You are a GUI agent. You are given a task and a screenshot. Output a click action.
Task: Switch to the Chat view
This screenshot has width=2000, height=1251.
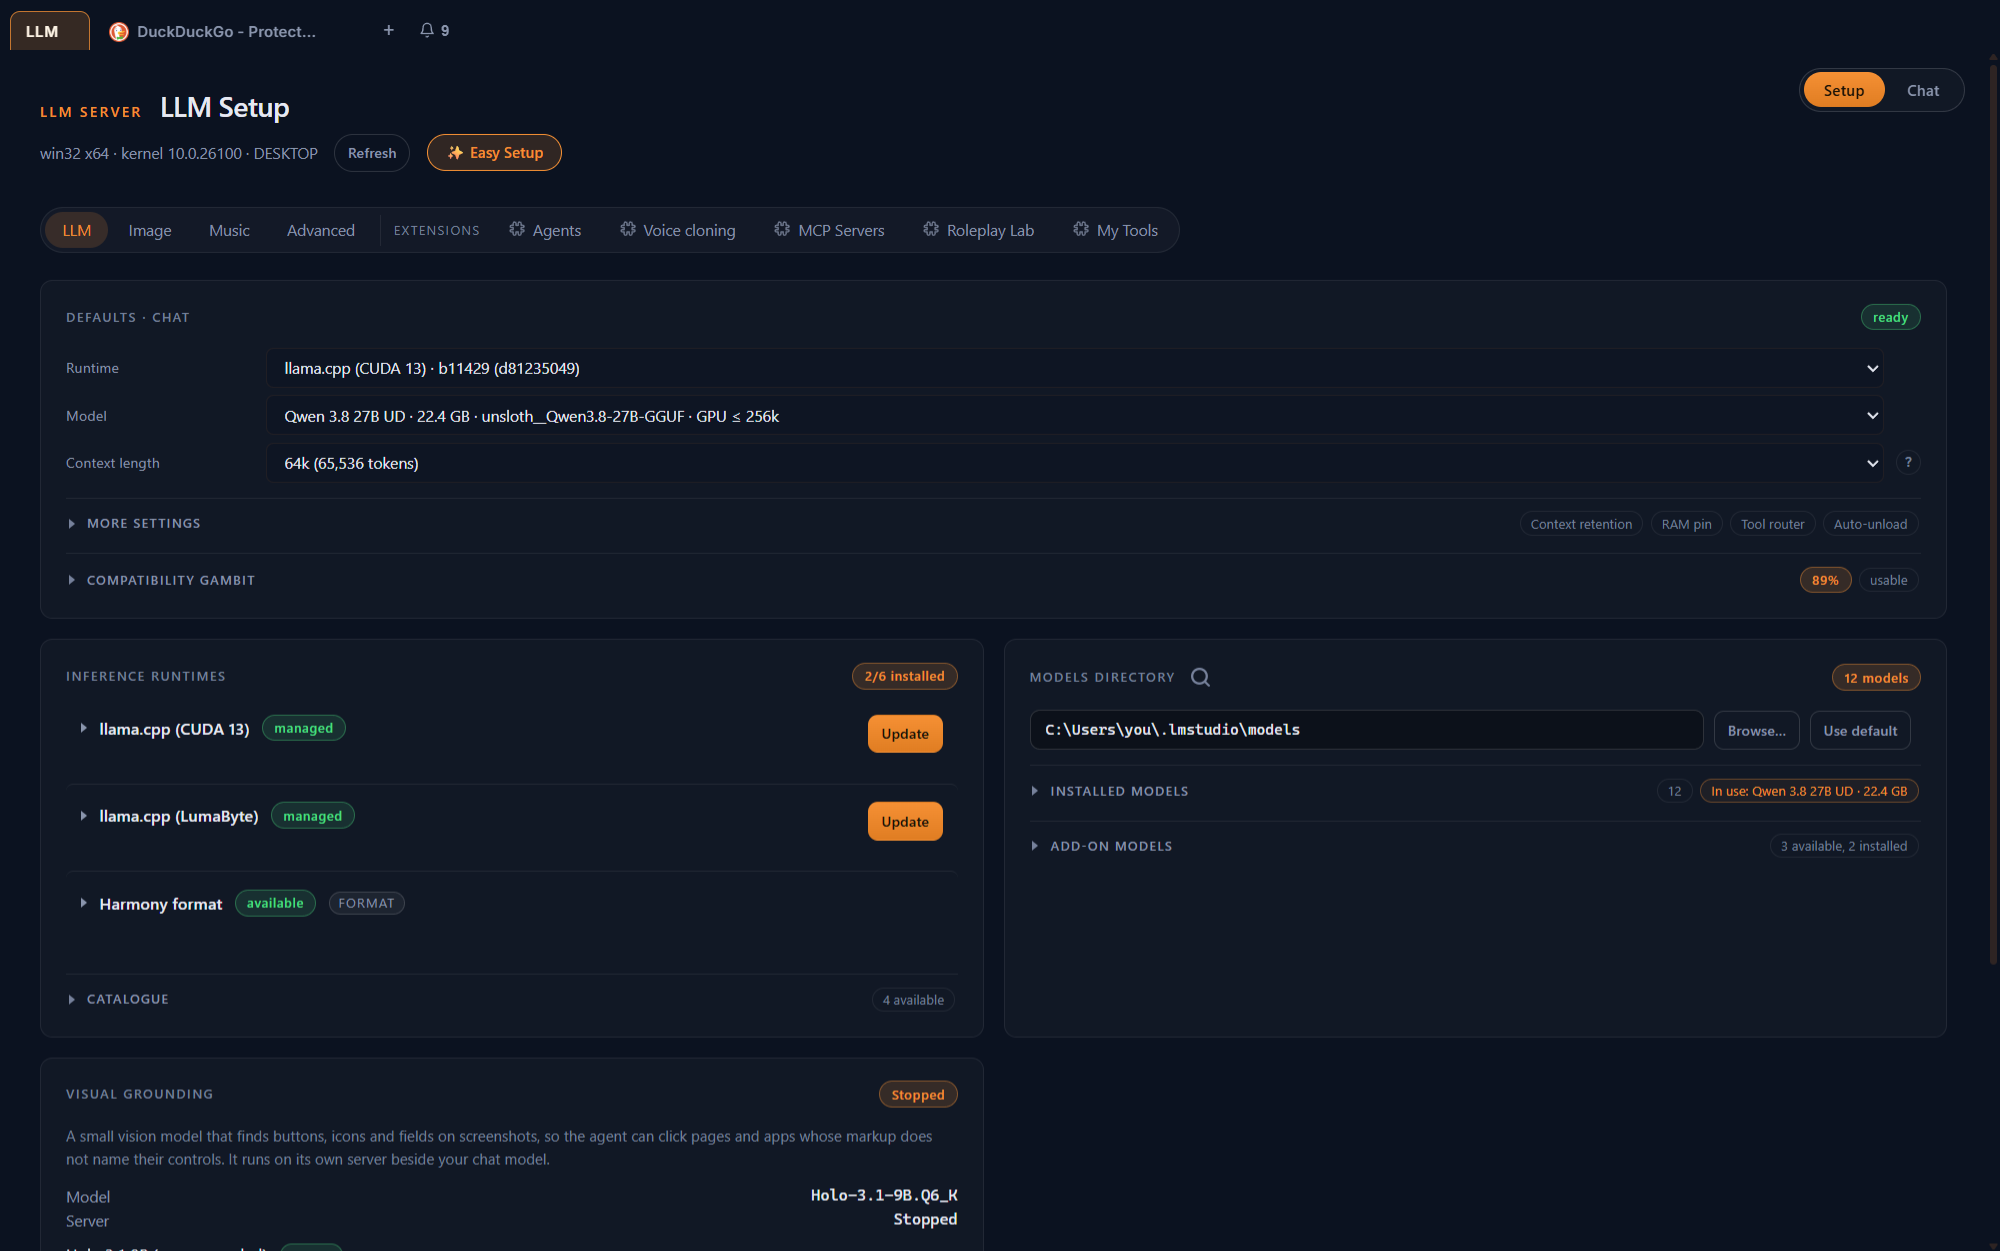click(1922, 90)
